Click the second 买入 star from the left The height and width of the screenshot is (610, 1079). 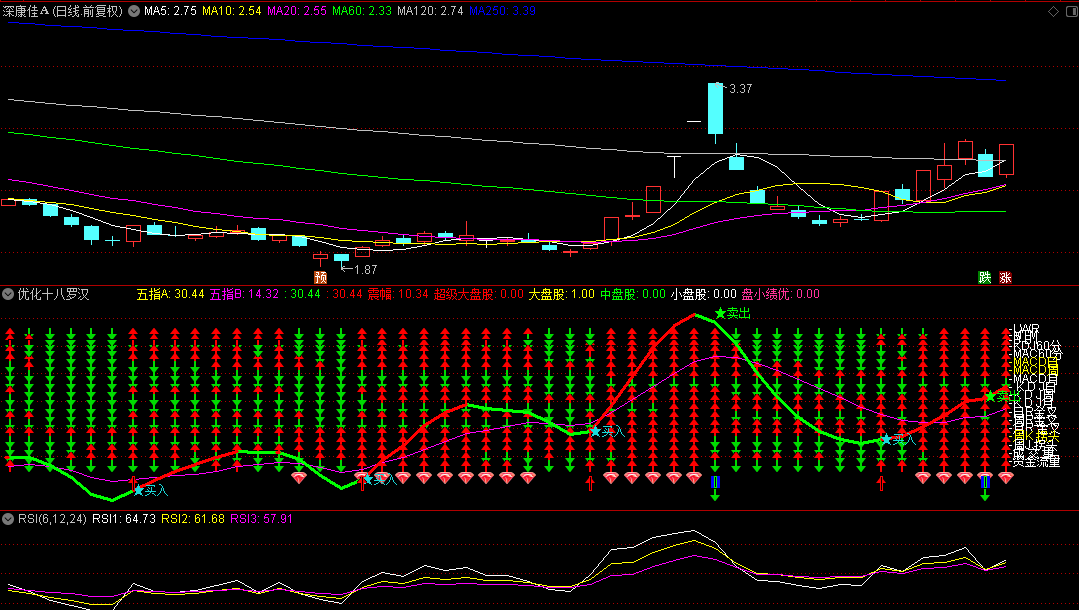(x=367, y=478)
